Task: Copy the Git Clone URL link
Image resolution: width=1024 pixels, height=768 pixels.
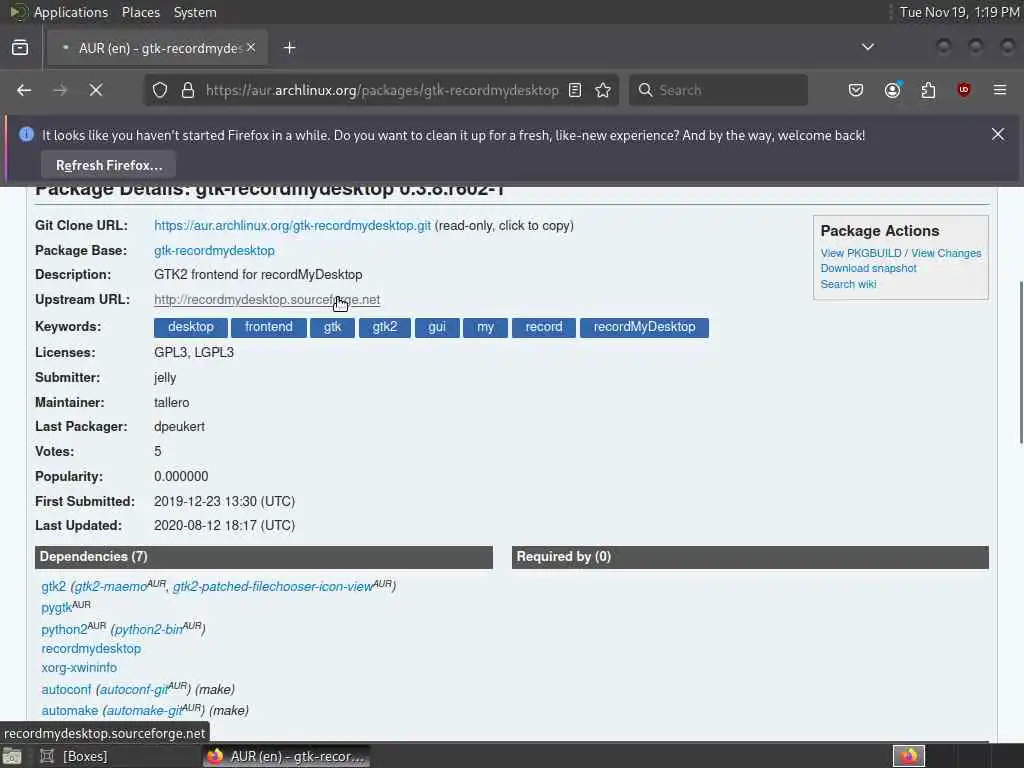Action: coord(293,225)
